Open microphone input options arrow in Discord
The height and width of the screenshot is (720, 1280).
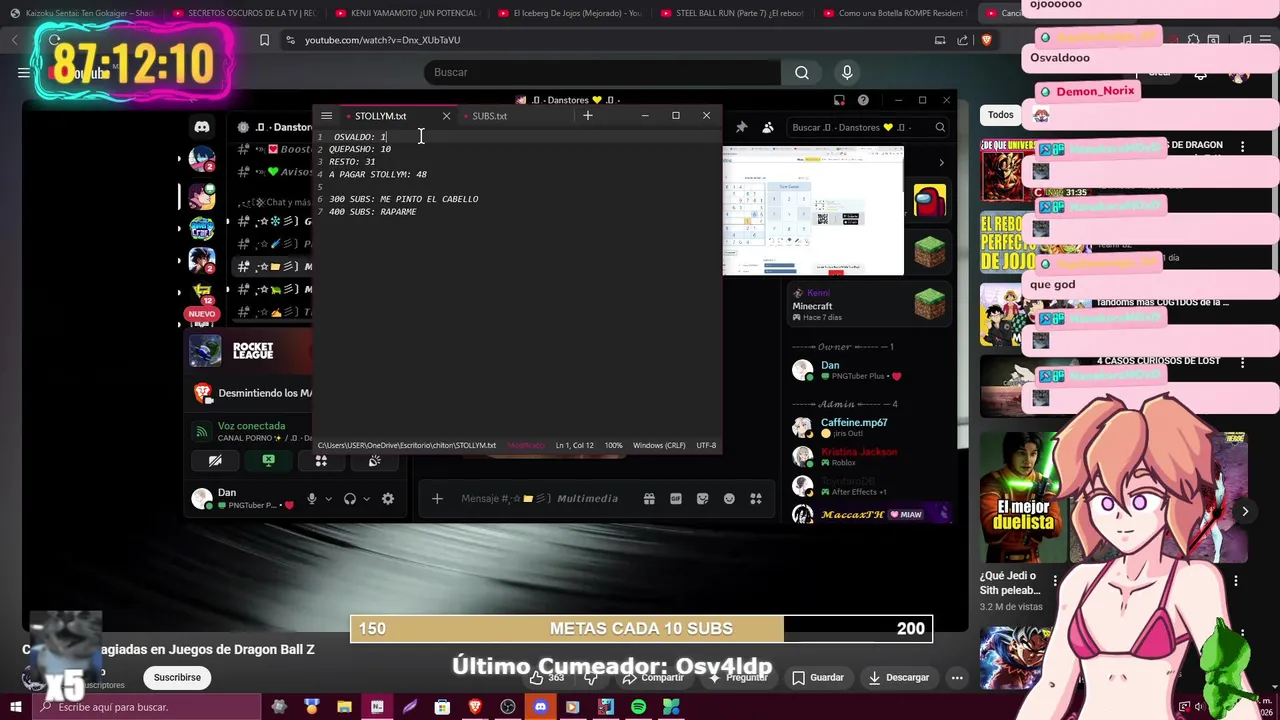pyautogui.click(x=328, y=499)
